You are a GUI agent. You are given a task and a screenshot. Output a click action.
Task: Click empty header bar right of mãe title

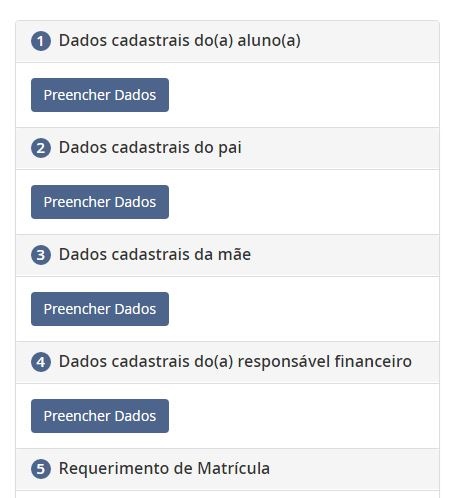point(345,255)
